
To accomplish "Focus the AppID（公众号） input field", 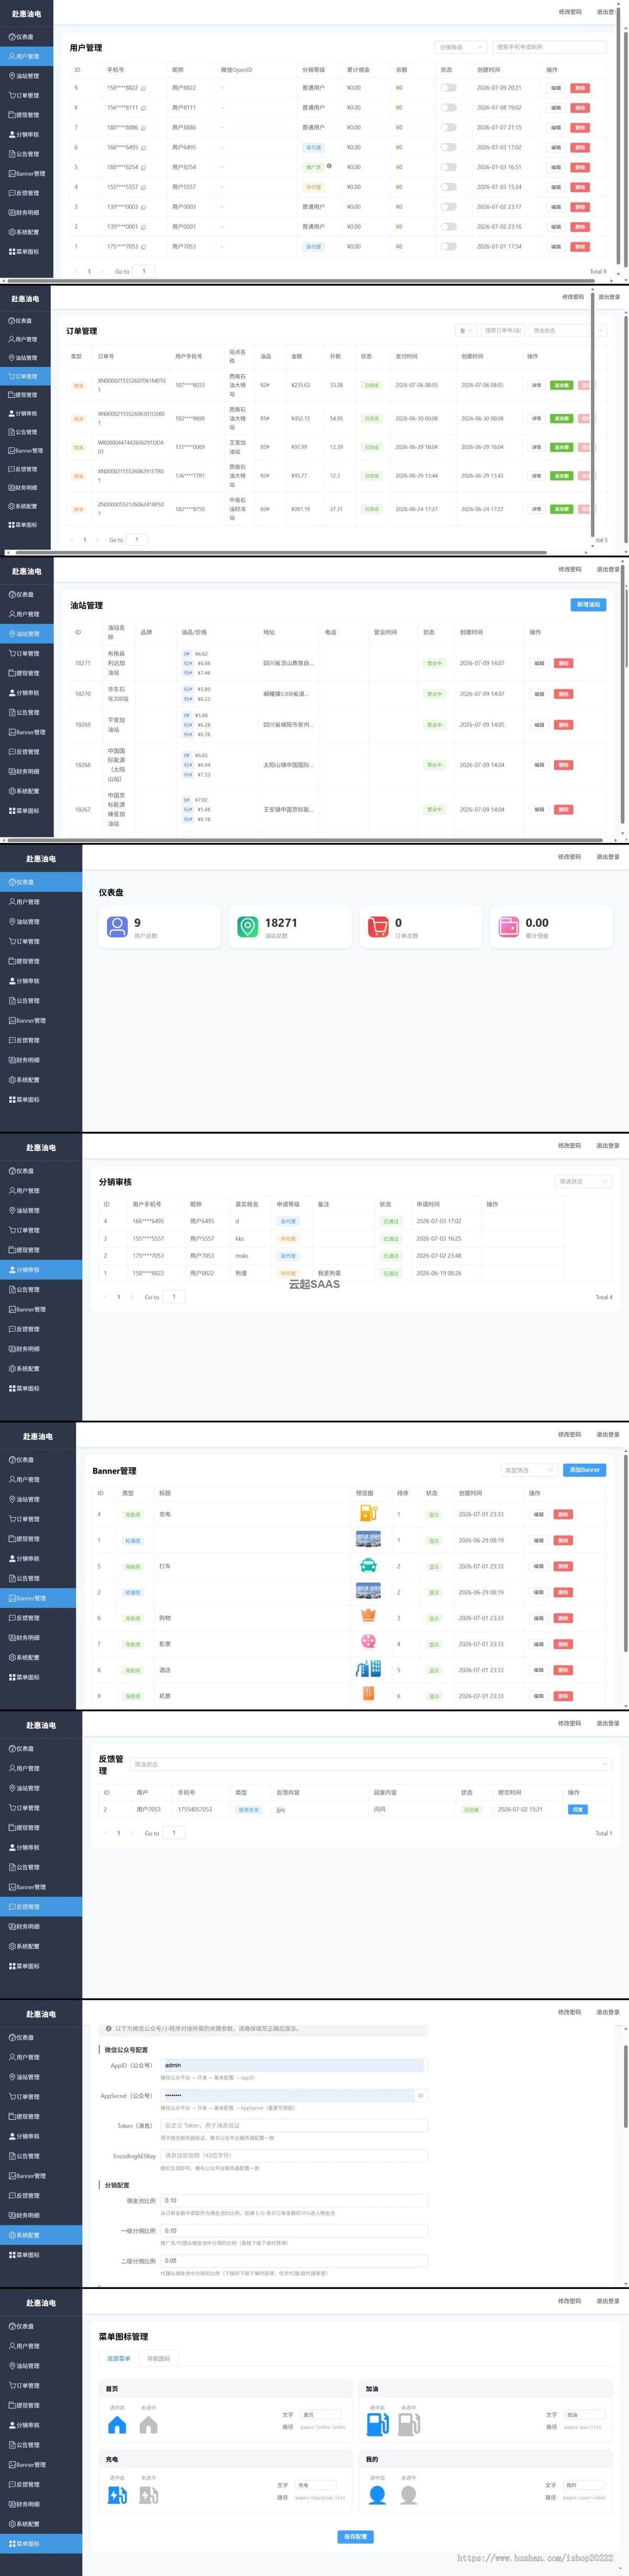I will [x=294, y=2064].
